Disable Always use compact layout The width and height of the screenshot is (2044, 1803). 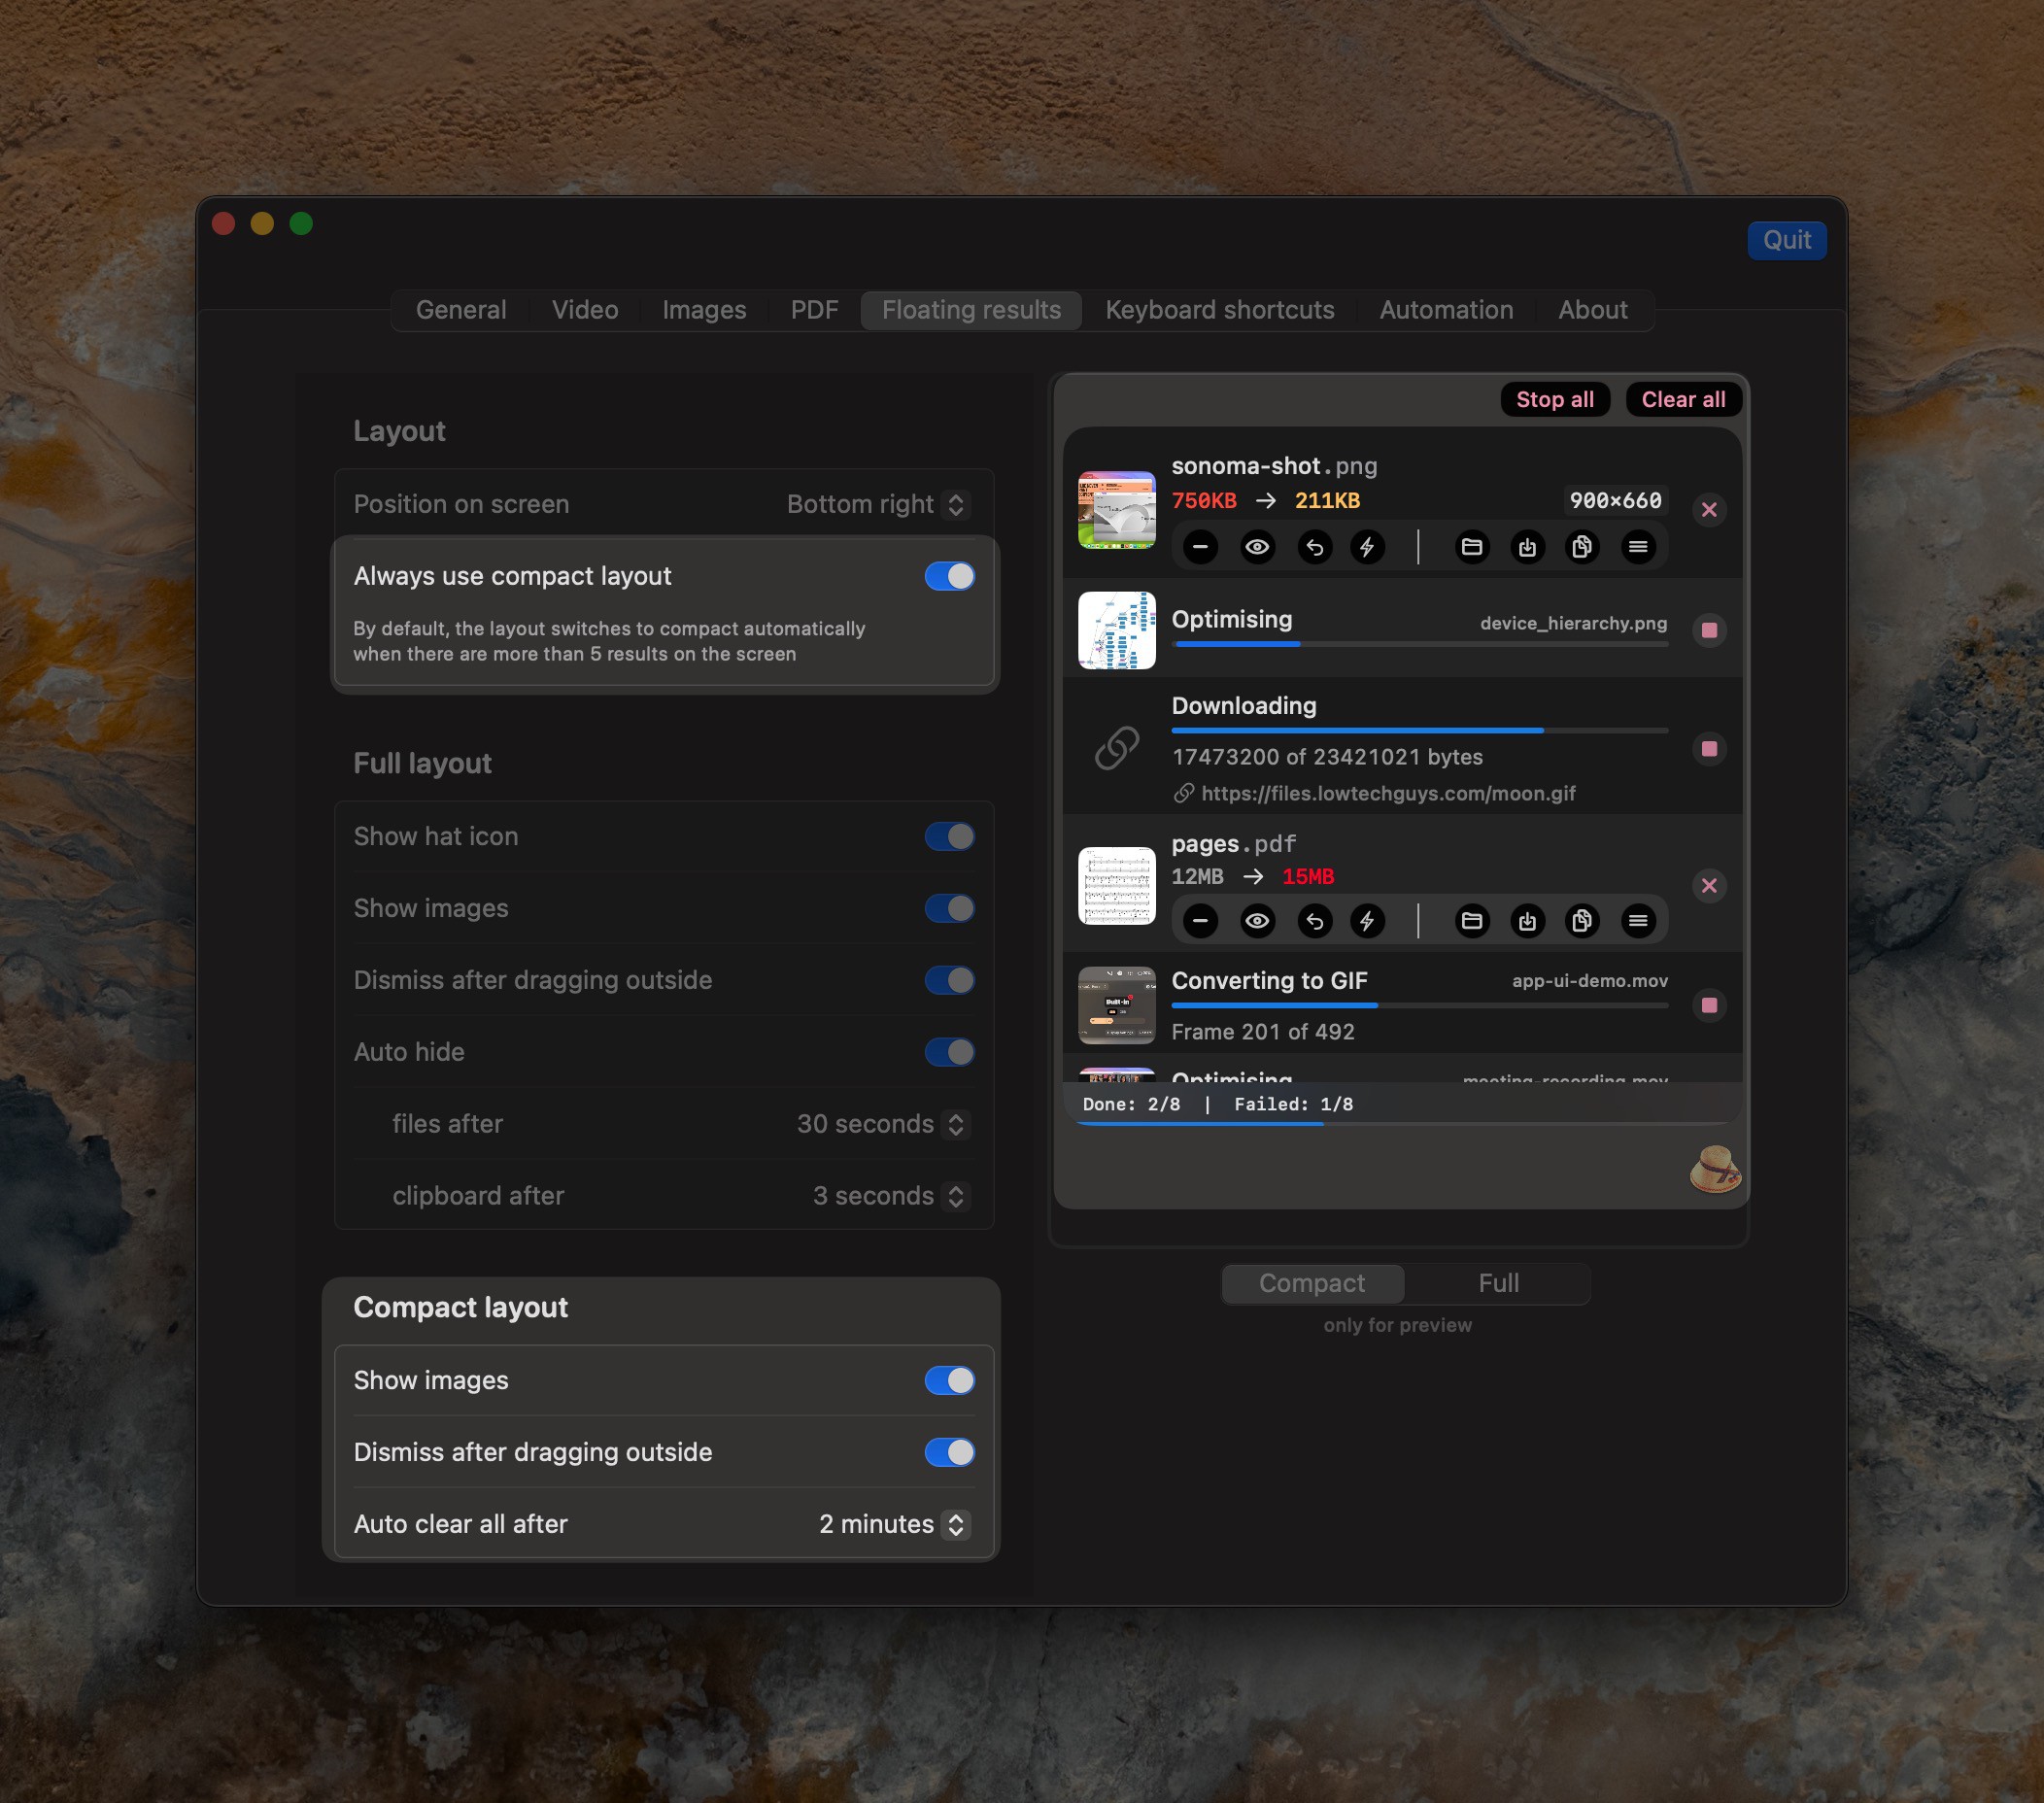point(948,576)
